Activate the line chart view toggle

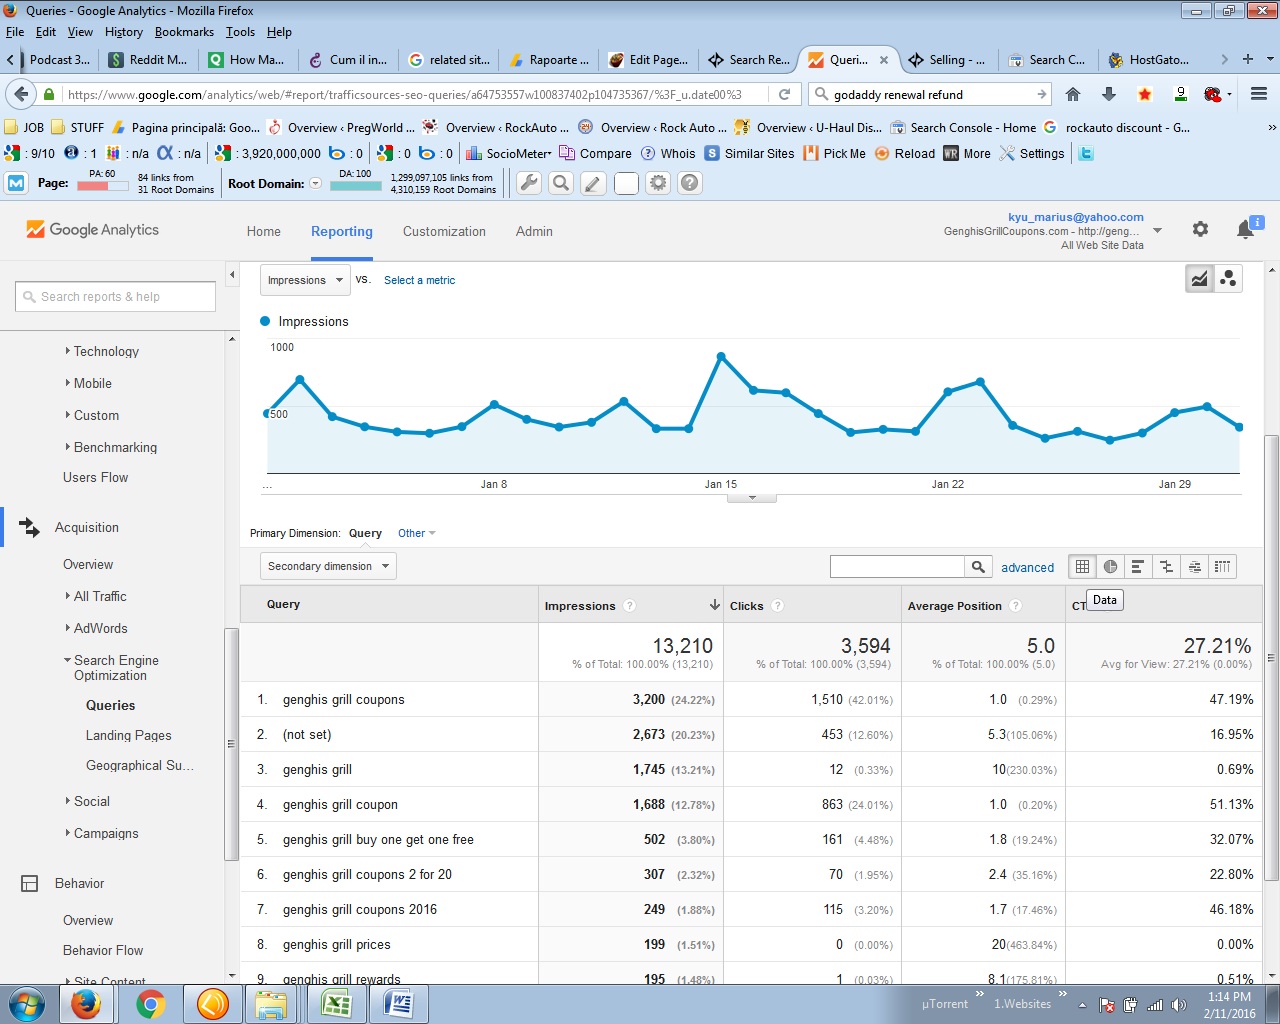(1199, 279)
